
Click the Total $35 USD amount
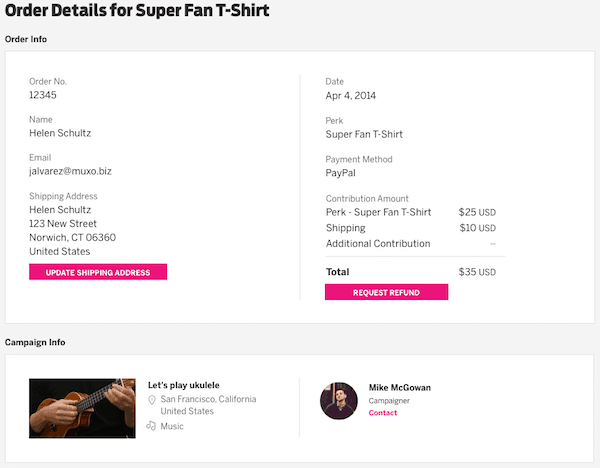[477, 272]
